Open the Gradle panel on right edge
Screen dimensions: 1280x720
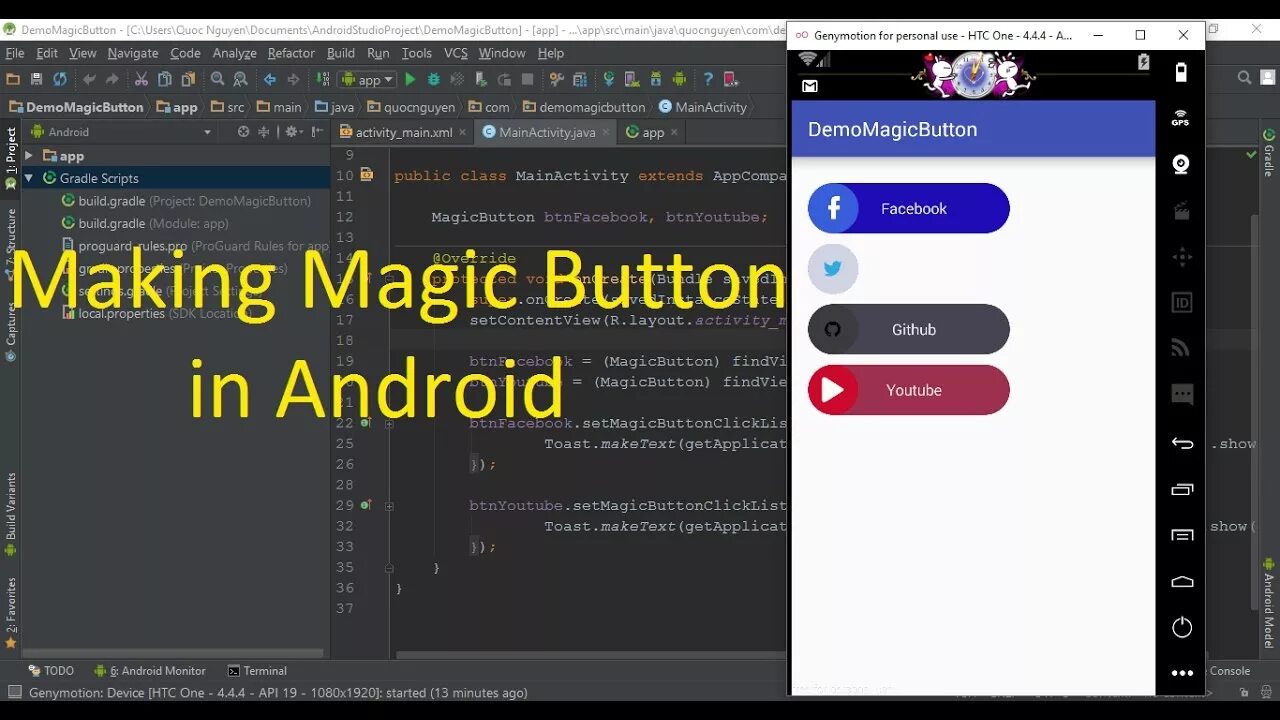1268,152
